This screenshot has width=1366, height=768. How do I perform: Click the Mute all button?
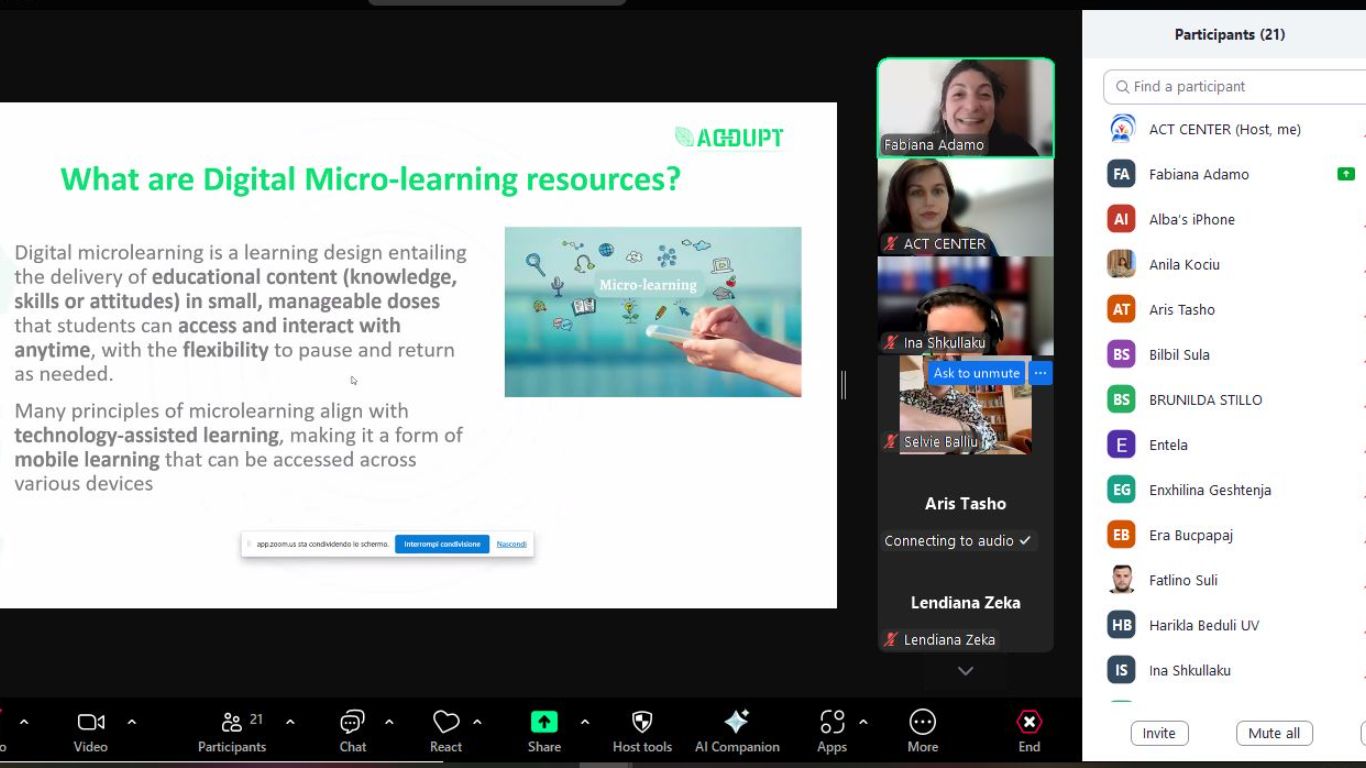[1273, 733]
